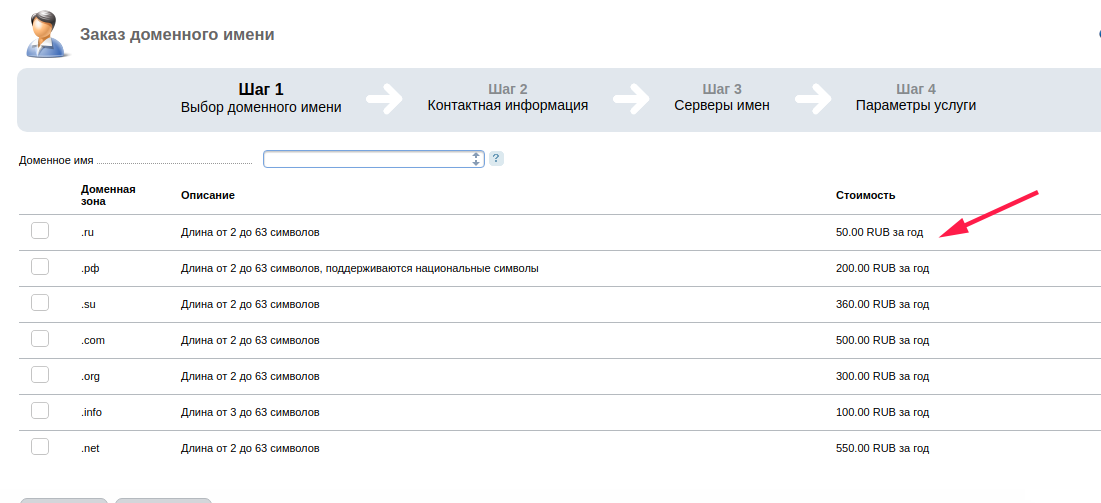The image size is (1101, 503).
Task: Tick the .net domain zone checkbox
Action: 40,447
